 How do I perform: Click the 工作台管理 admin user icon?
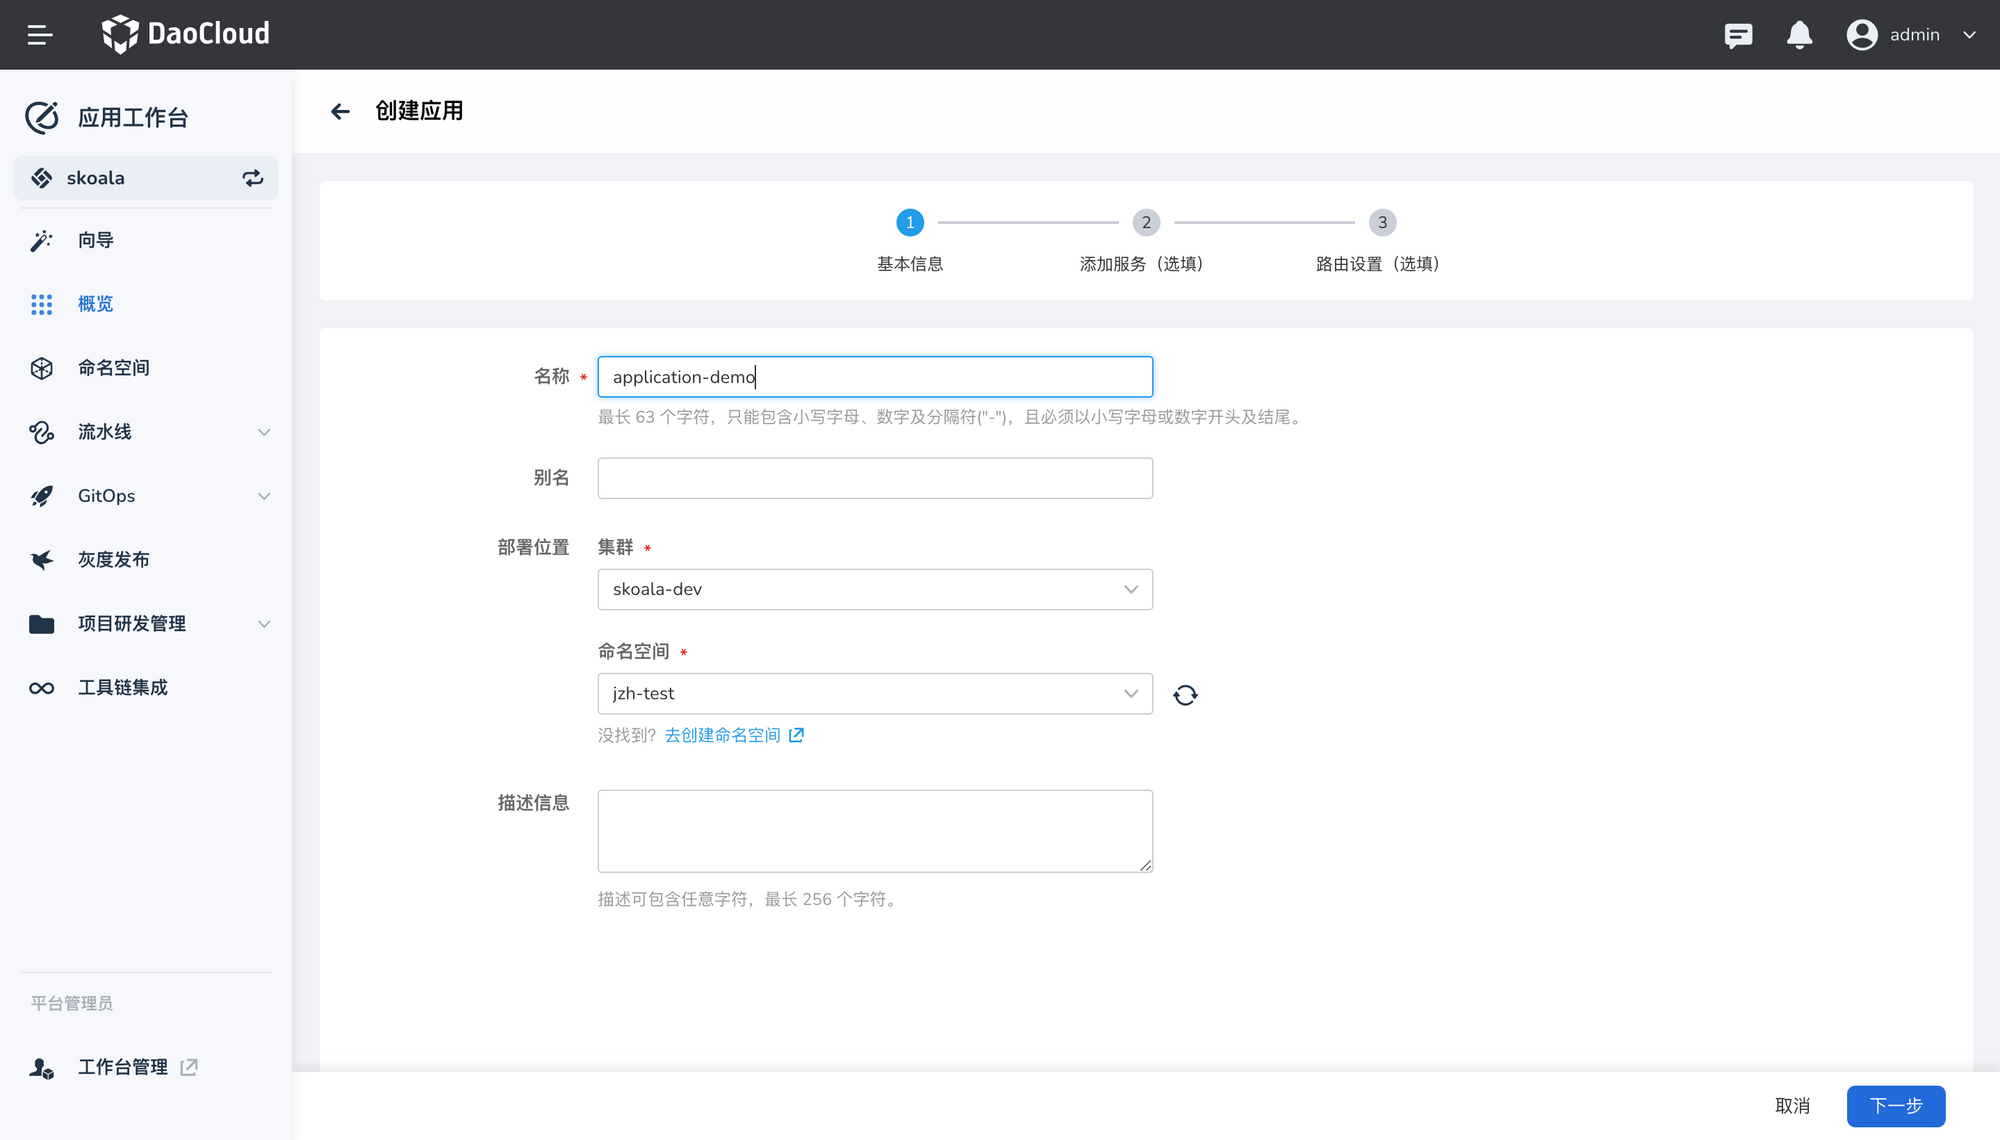point(41,1068)
